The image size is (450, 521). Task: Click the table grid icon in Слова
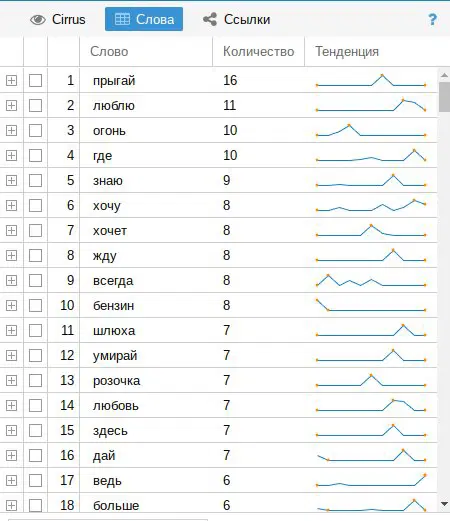122,19
